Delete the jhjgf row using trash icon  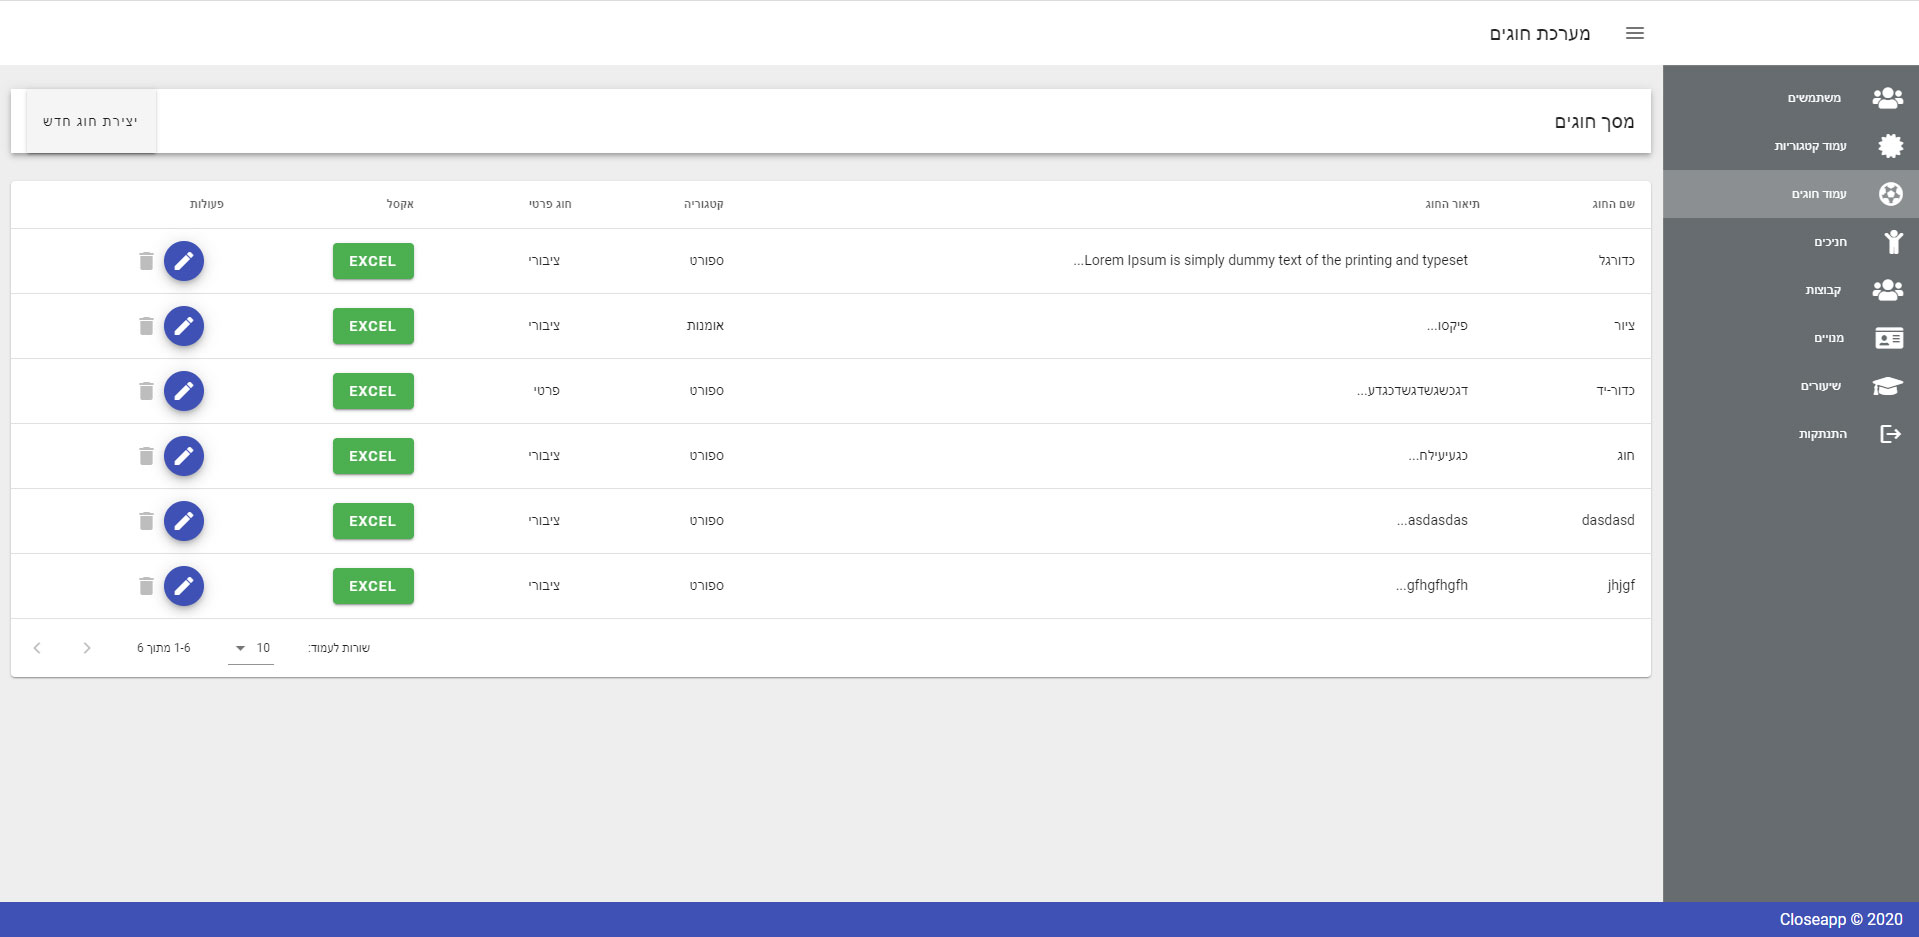tap(146, 586)
